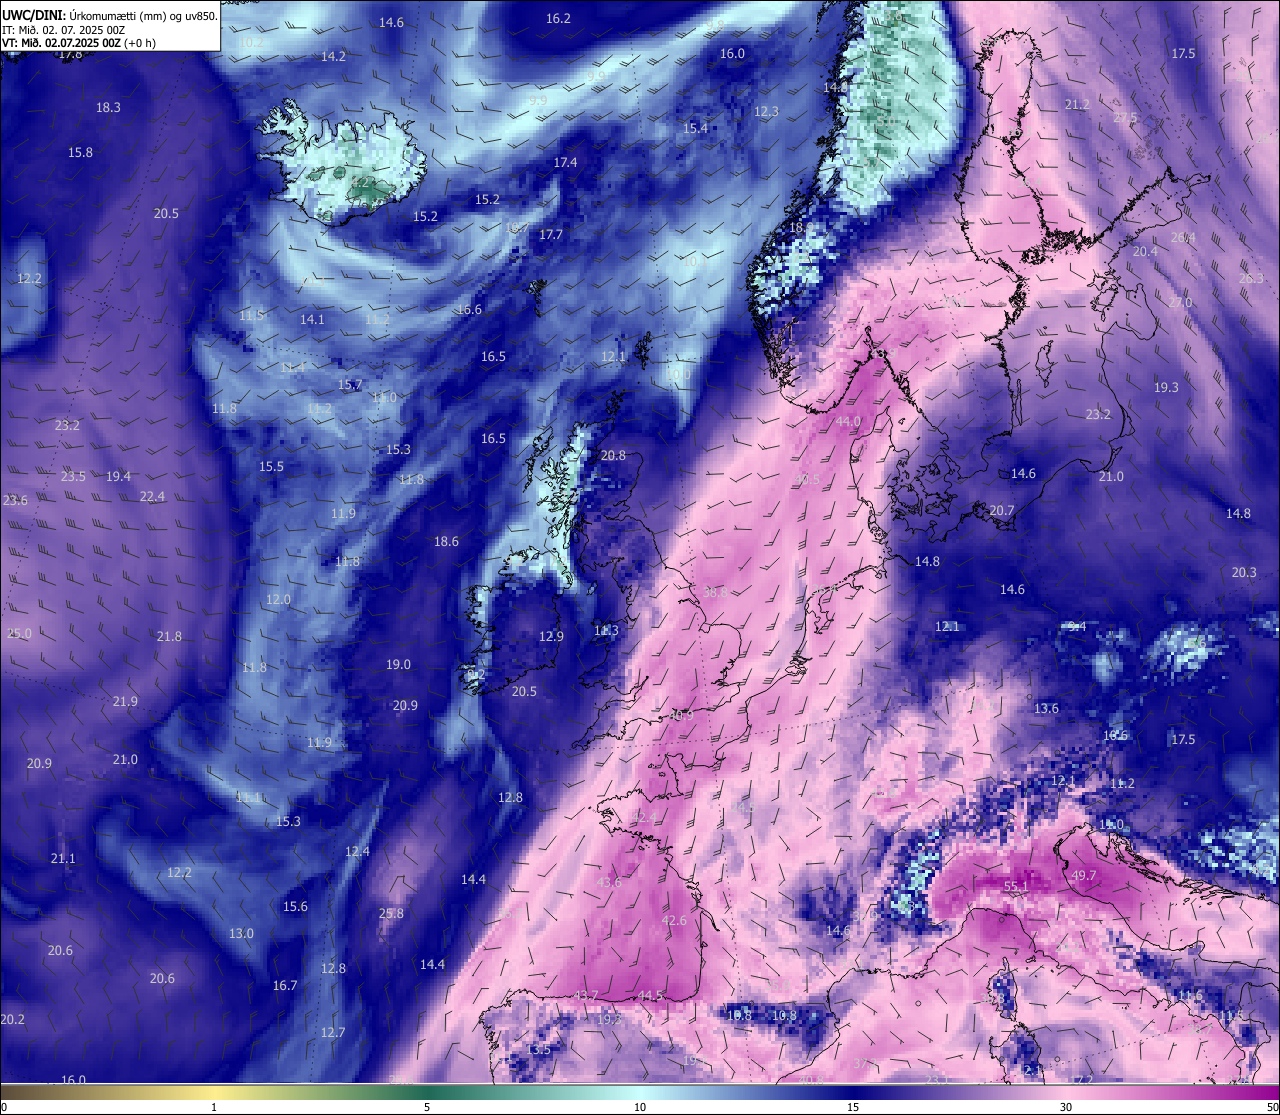Screen dimensions: 1280x1115
Task: Click the color scale label 30
Action: click(1066, 1107)
